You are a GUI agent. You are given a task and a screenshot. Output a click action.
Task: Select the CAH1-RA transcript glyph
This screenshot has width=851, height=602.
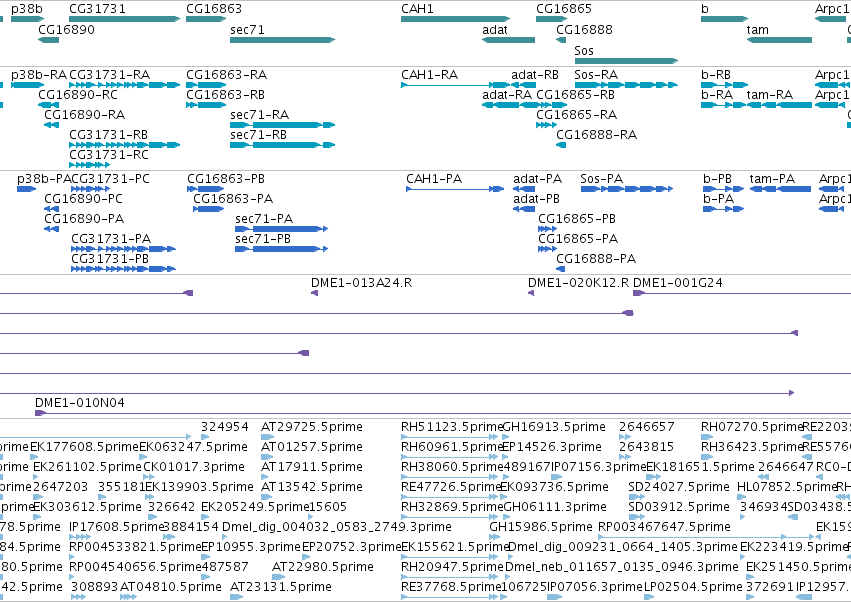pyautogui.click(x=455, y=85)
